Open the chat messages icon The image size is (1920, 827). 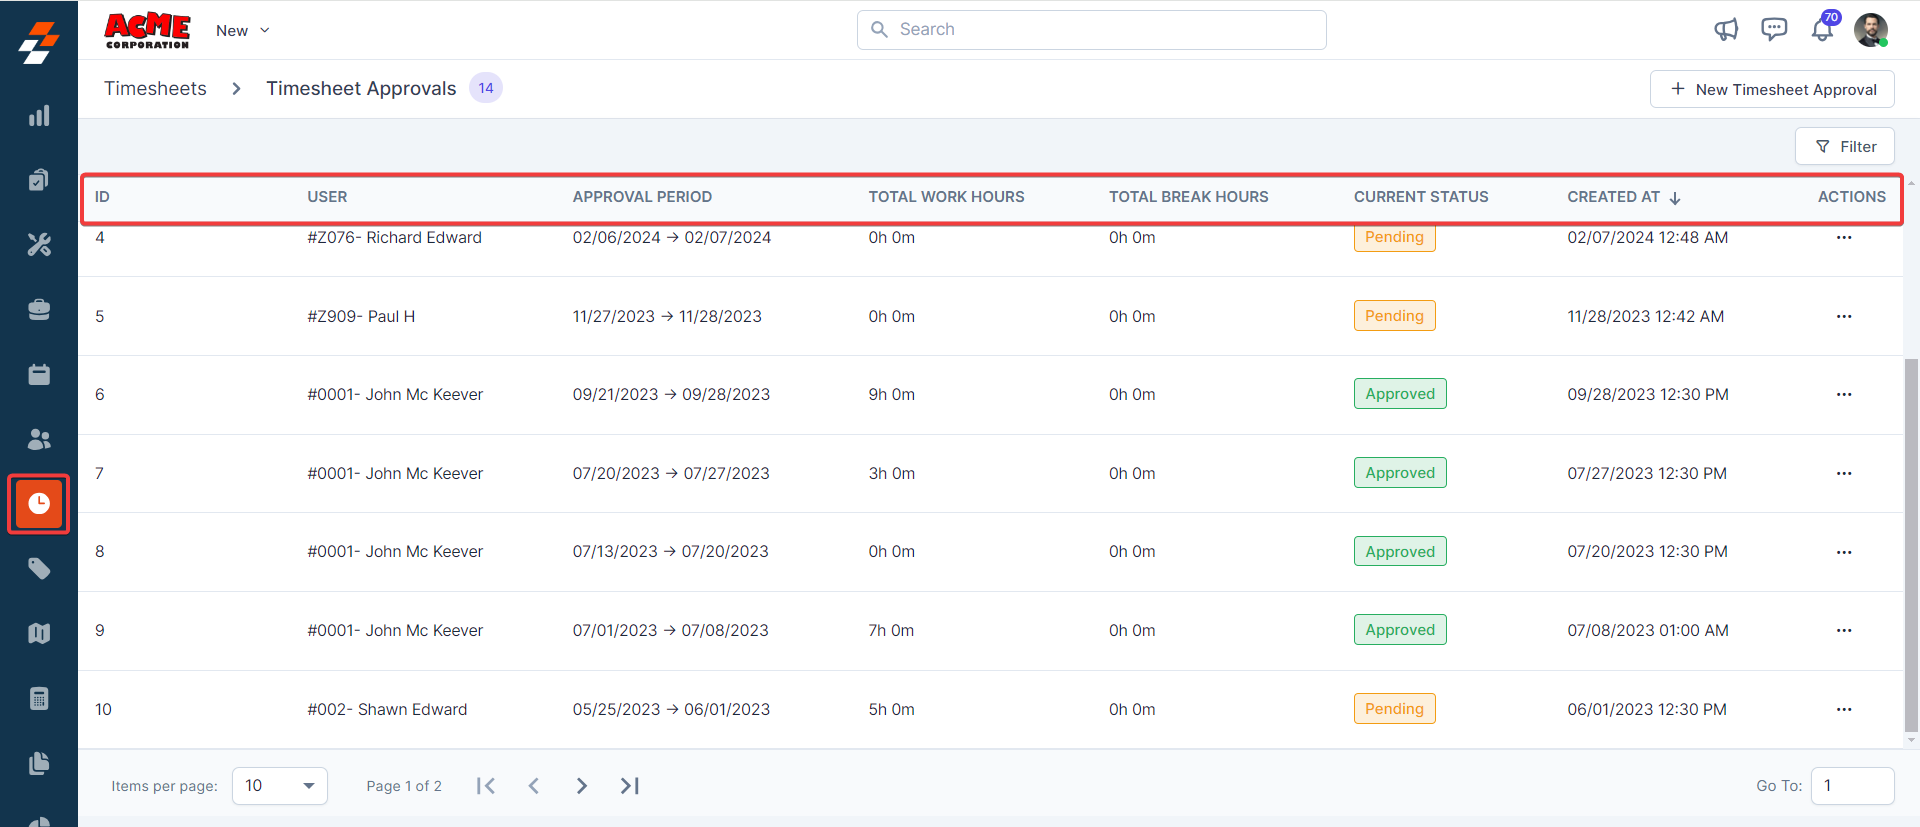1774,30
